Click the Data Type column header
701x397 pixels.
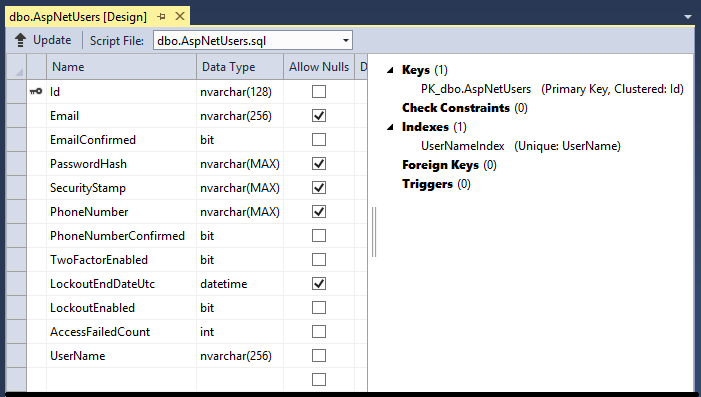click(240, 67)
